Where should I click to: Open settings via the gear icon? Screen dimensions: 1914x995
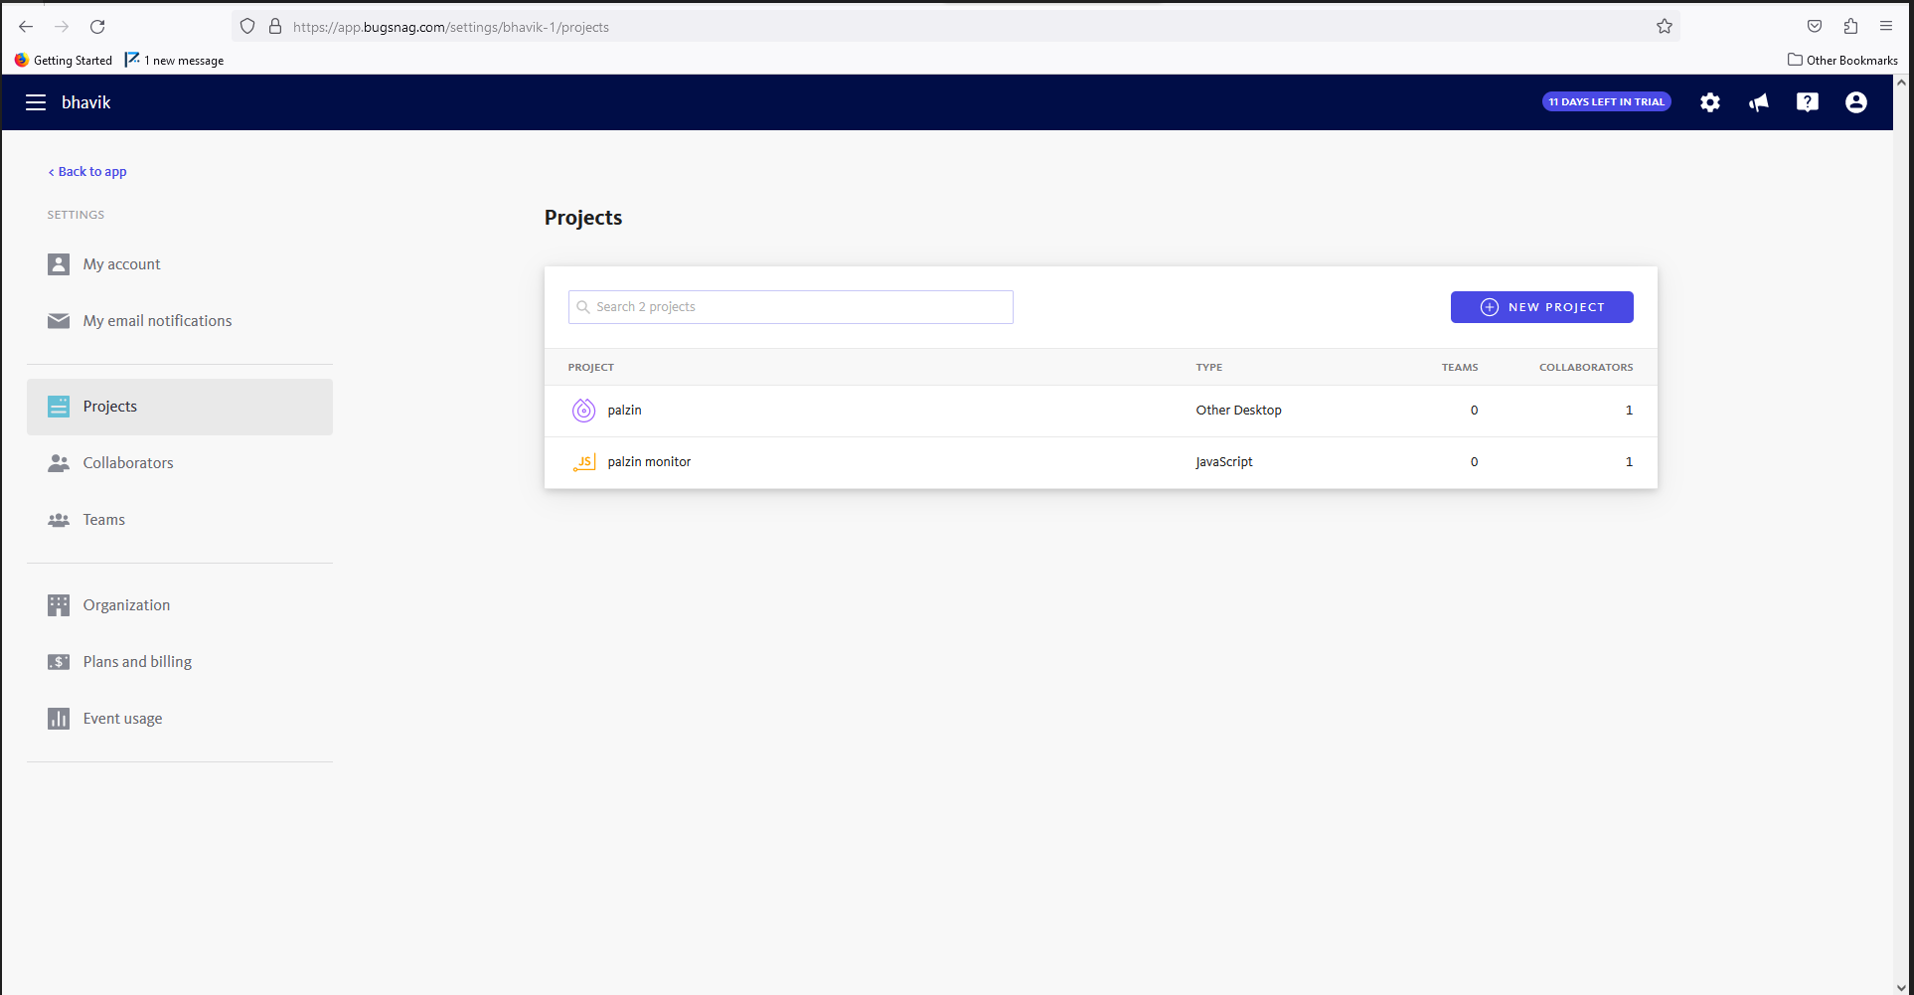click(x=1710, y=102)
